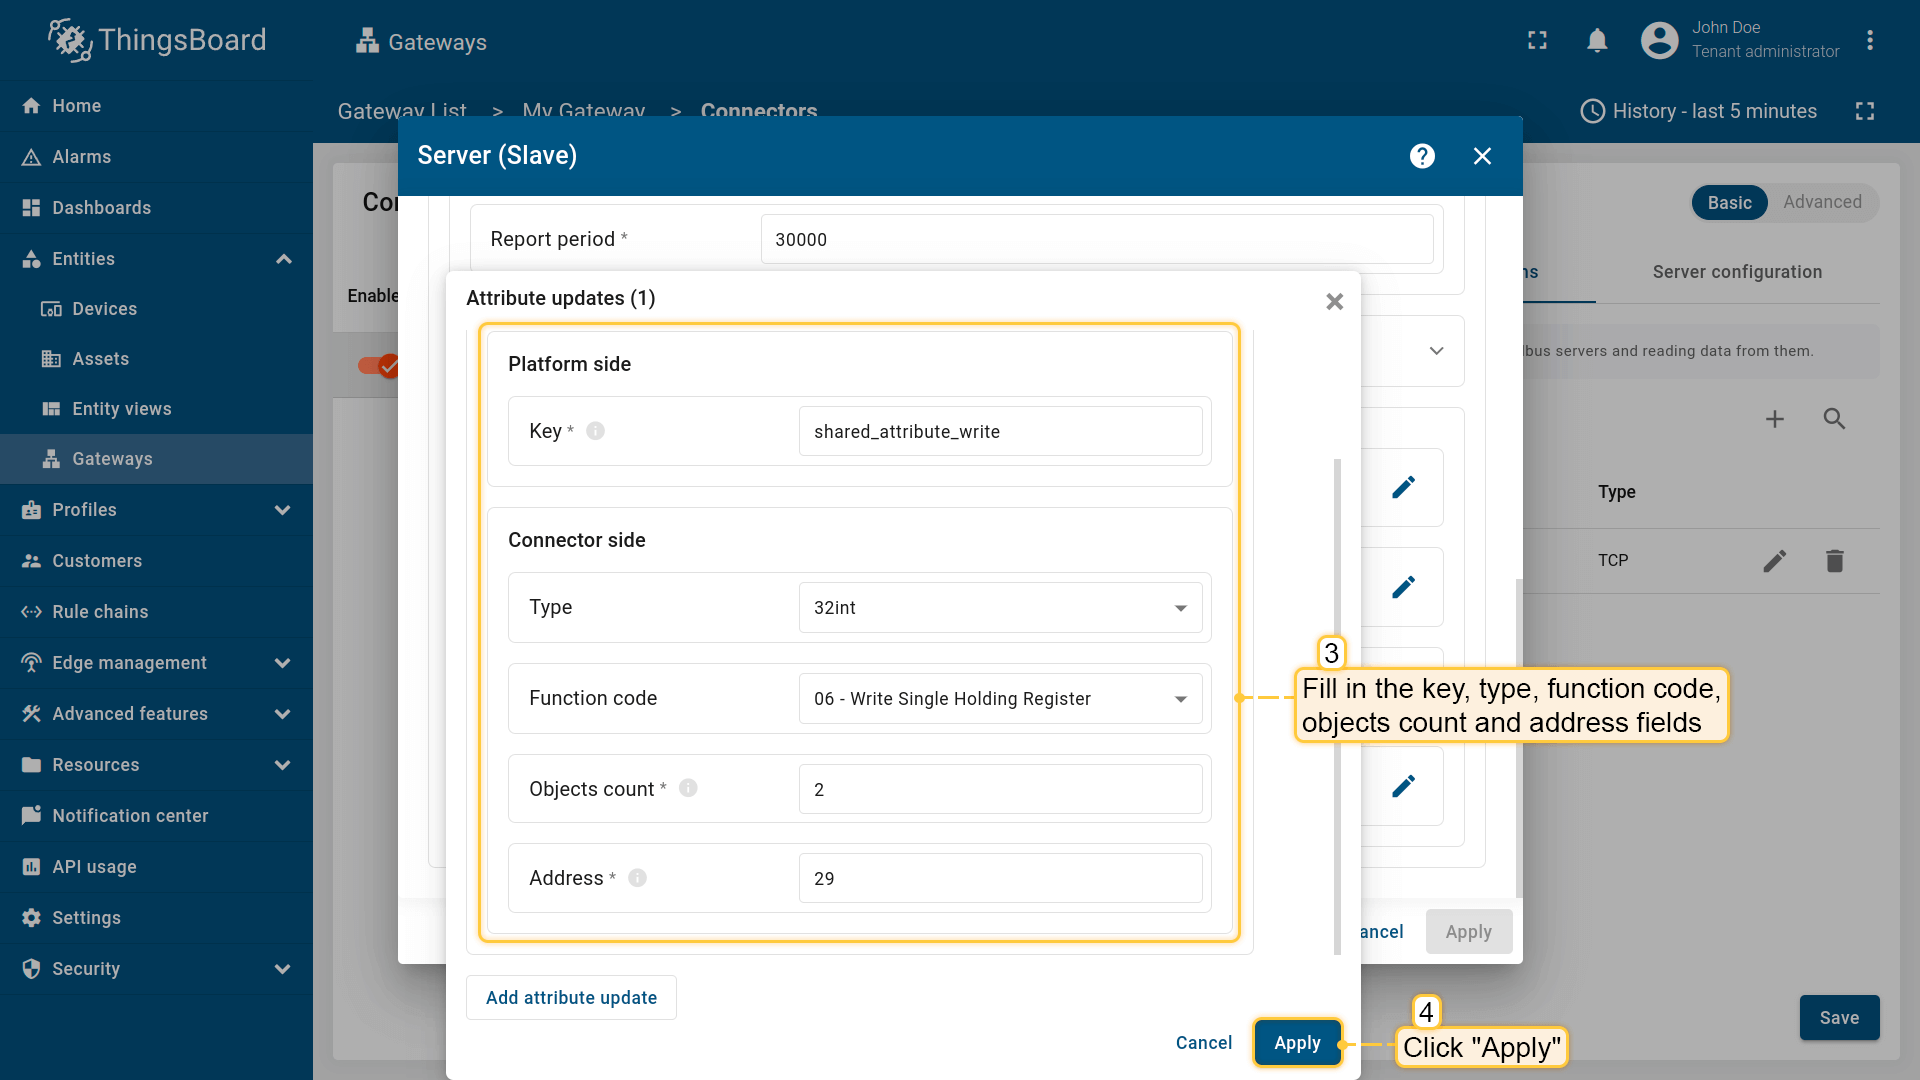
Task: Delete the TCP connector with trash icon
Action: point(1834,561)
